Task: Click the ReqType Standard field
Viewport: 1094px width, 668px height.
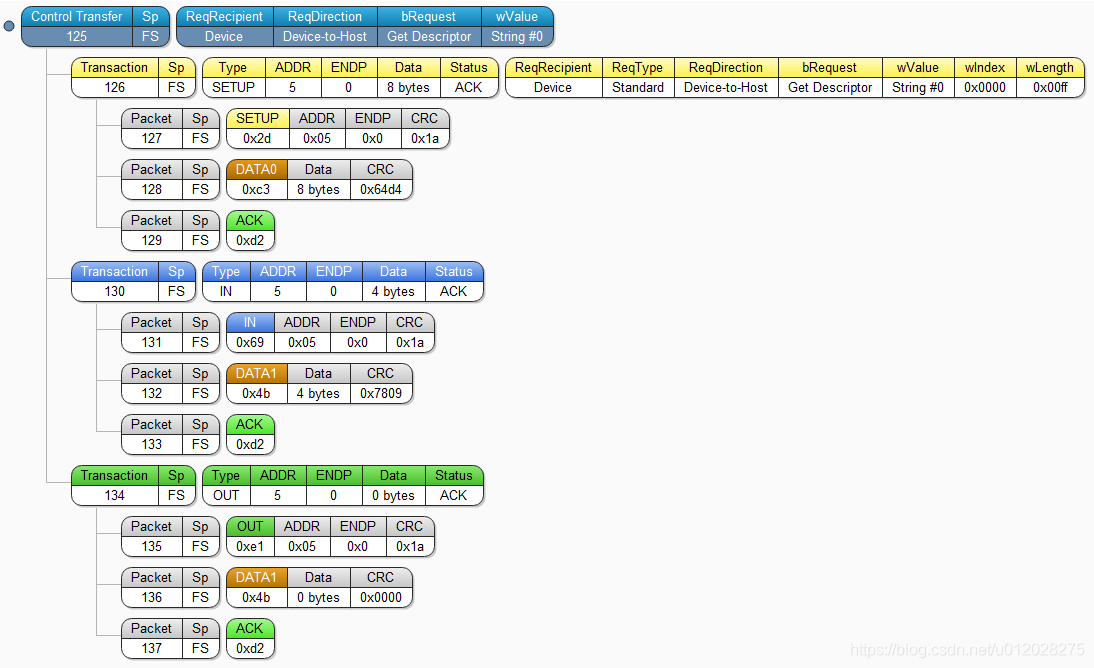Action: (638, 77)
